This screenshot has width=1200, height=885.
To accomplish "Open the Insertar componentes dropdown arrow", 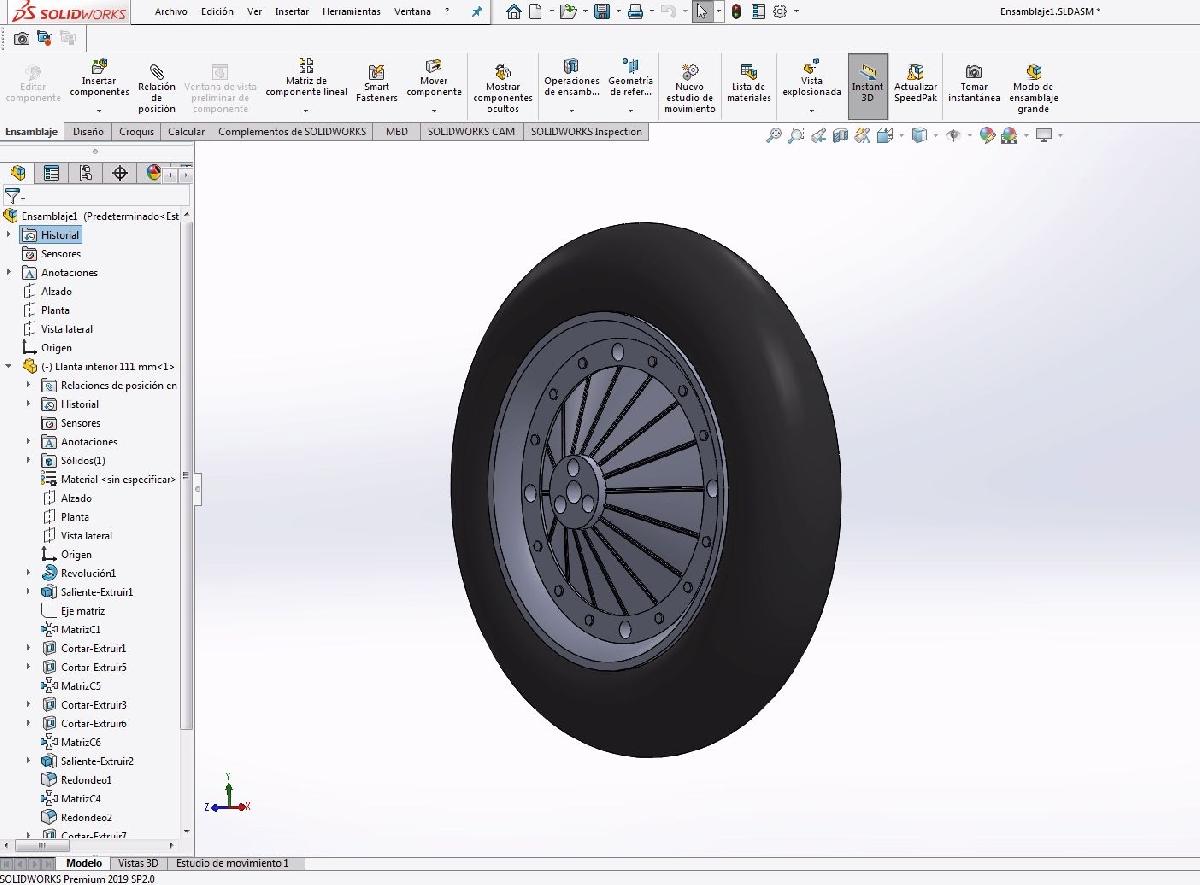I will tap(99, 110).
